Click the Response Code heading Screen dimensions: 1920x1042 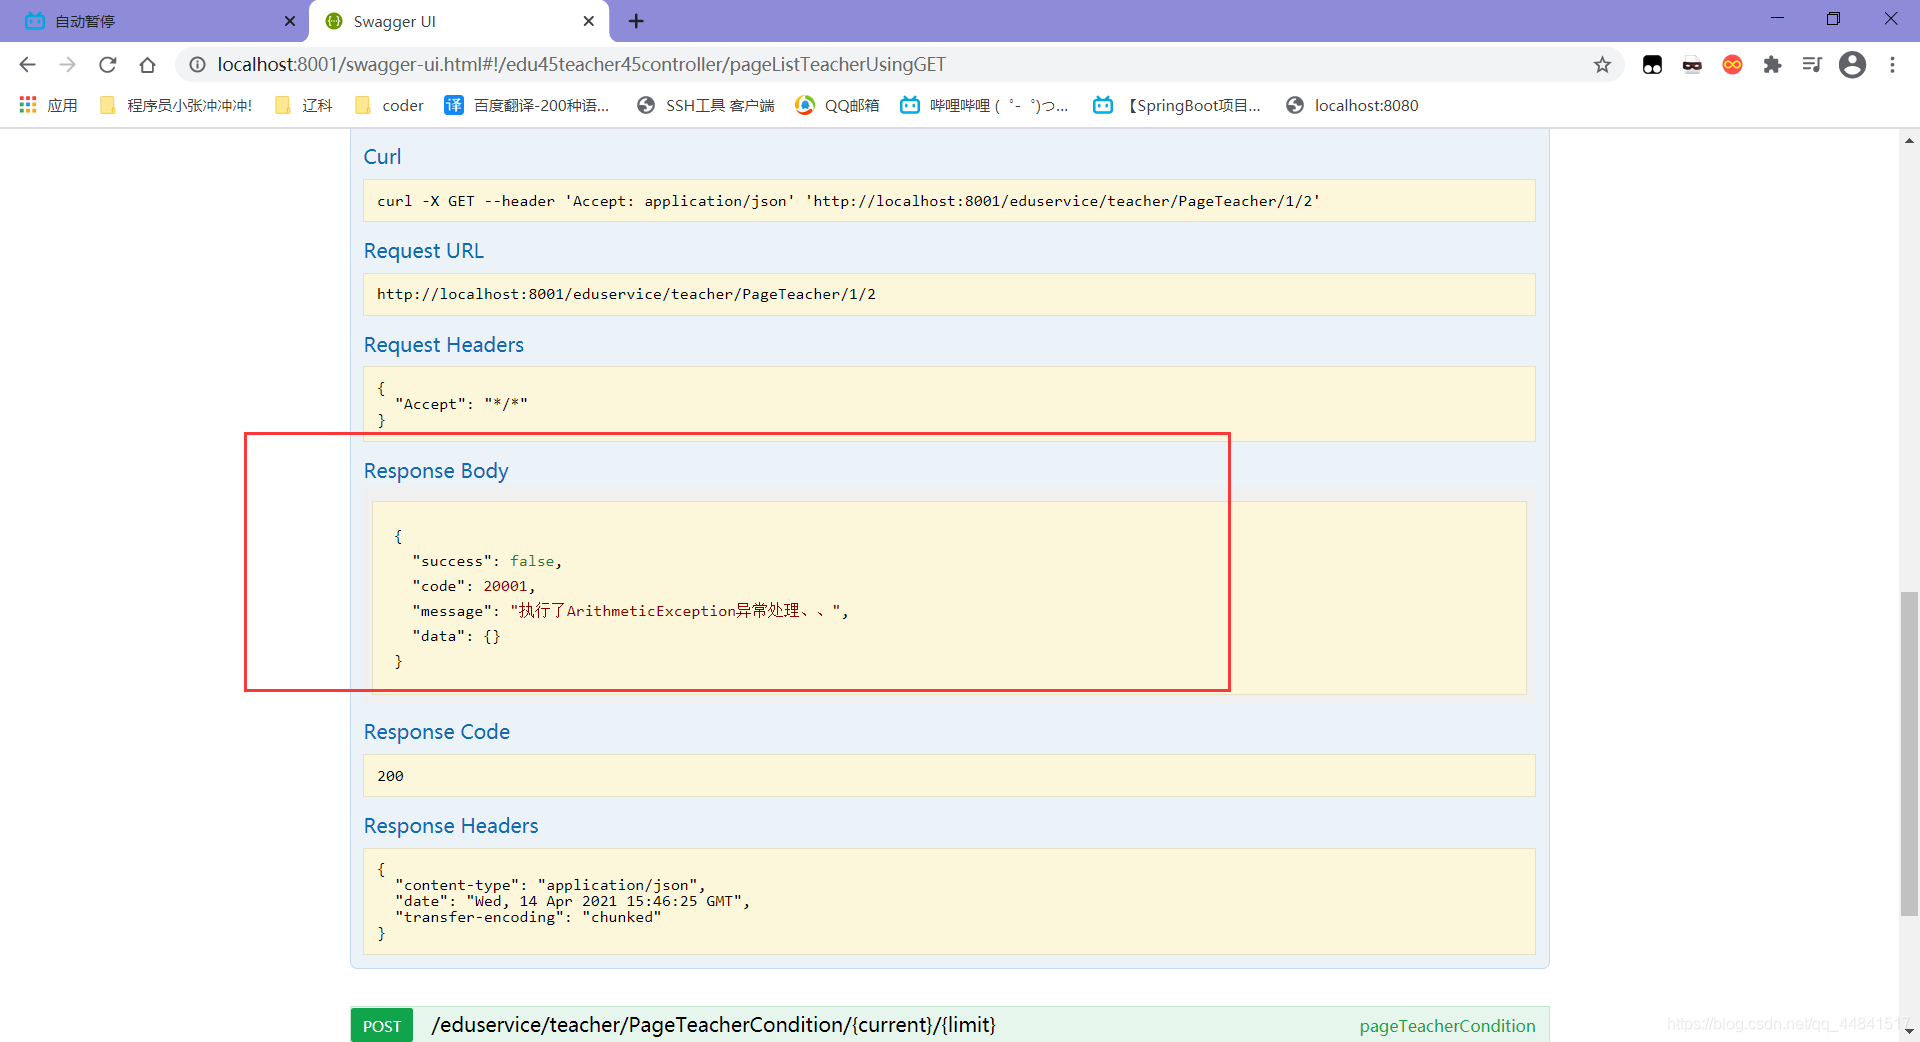coord(437,732)
